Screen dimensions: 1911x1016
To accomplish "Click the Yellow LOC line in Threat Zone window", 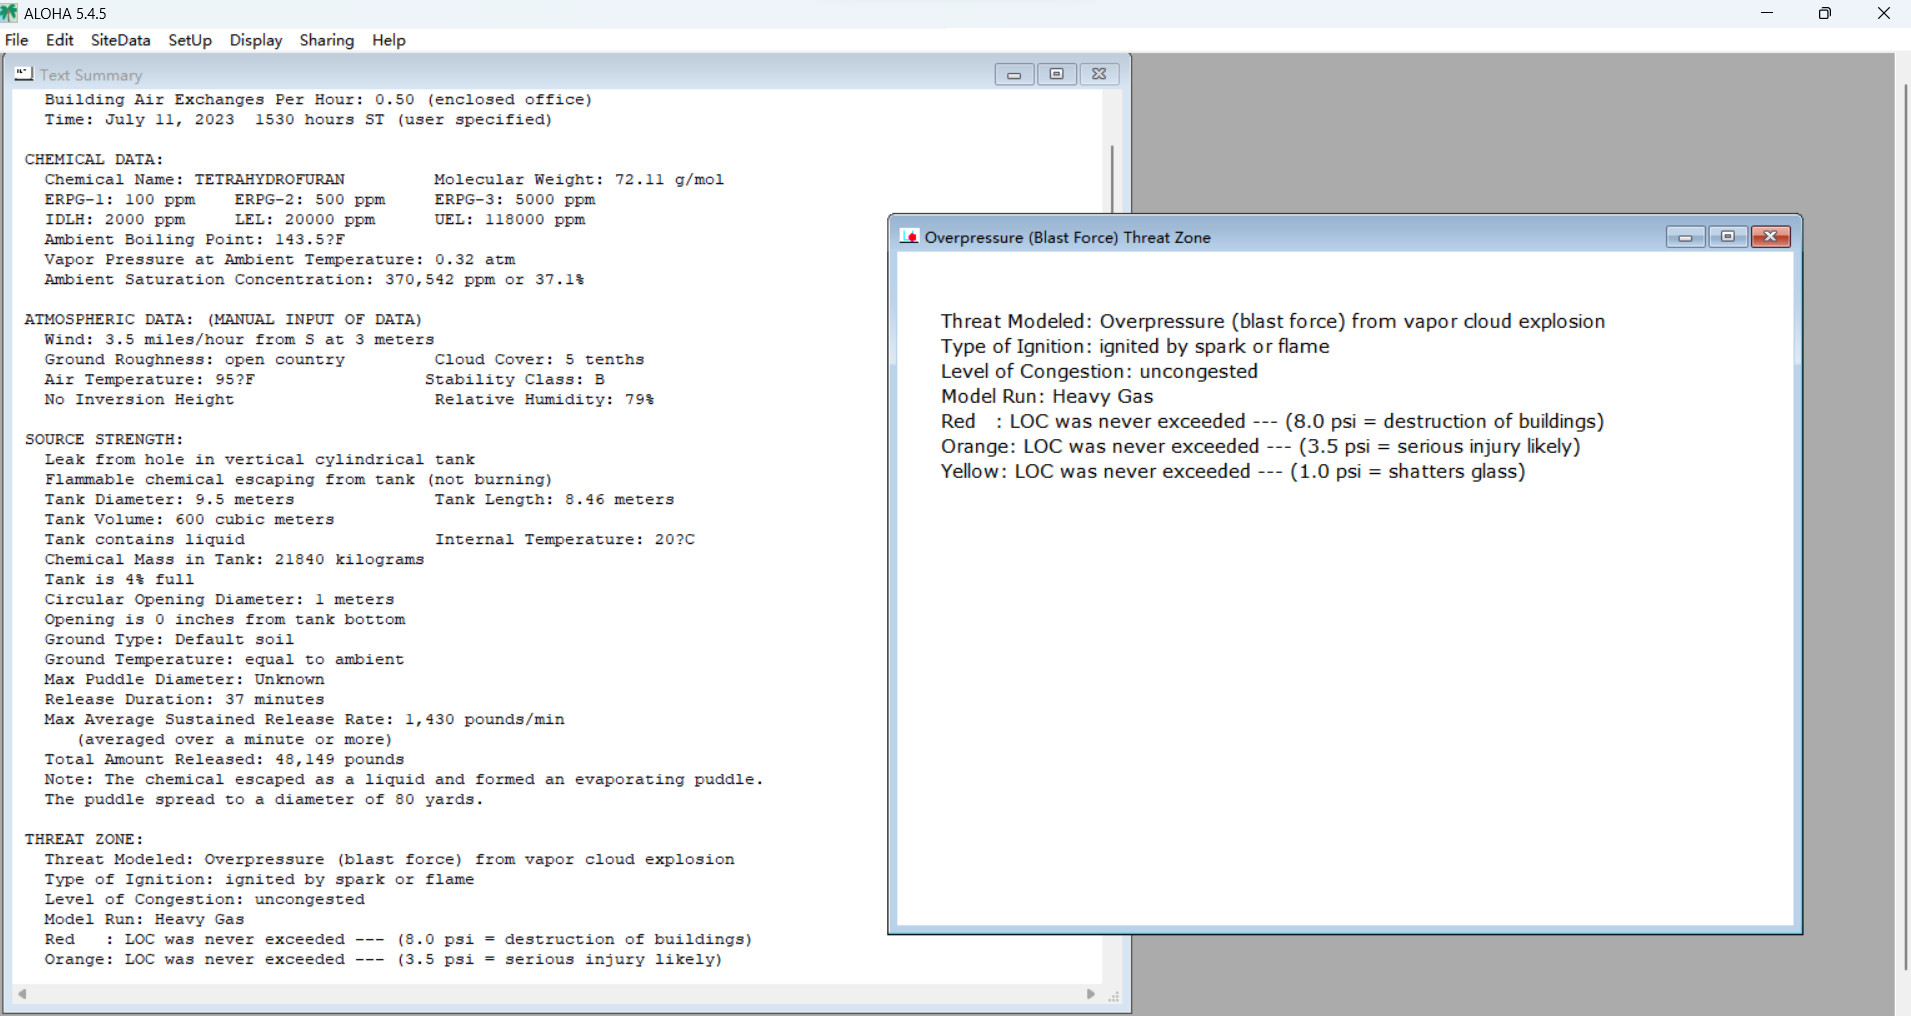I will [x=1233, y=471].
